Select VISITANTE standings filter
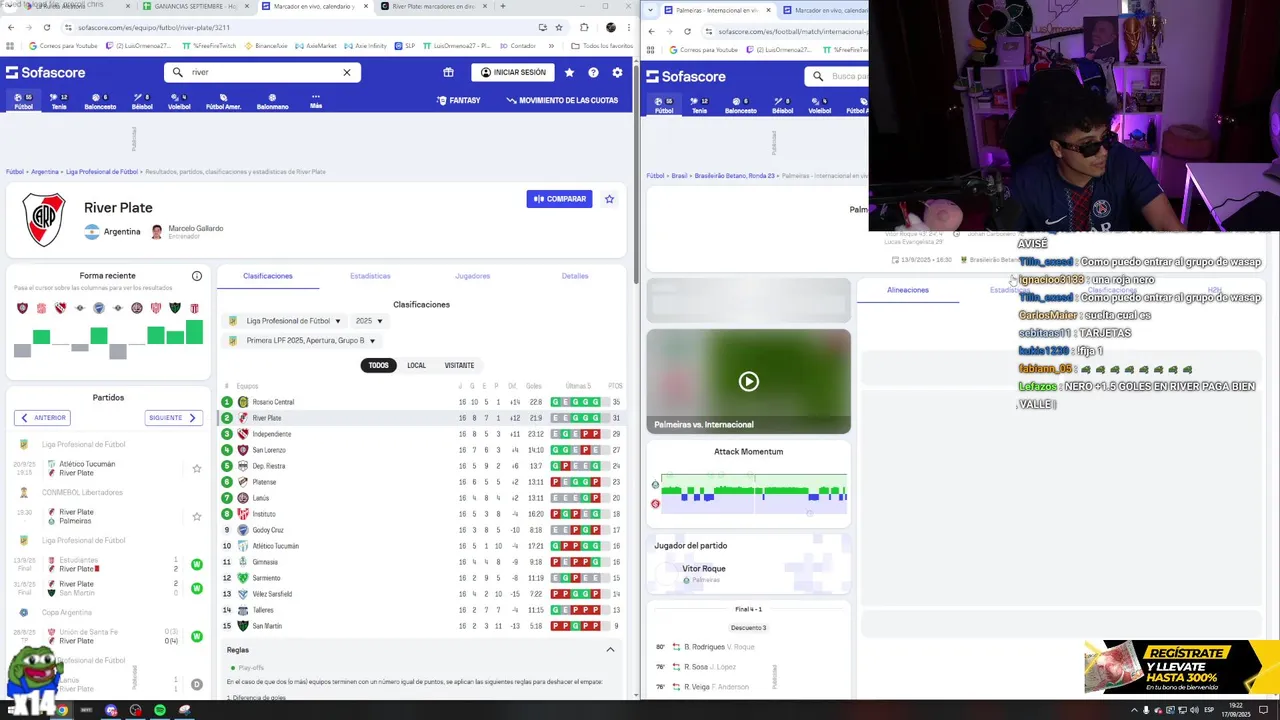Viewport: 1280px width, 720px height. 459,365
